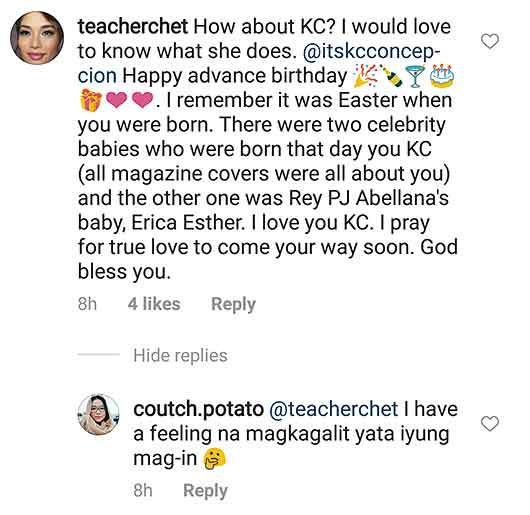
Task: Click the champagne bottle emoji
Action: pyautogui.click(x=391, y=76)
